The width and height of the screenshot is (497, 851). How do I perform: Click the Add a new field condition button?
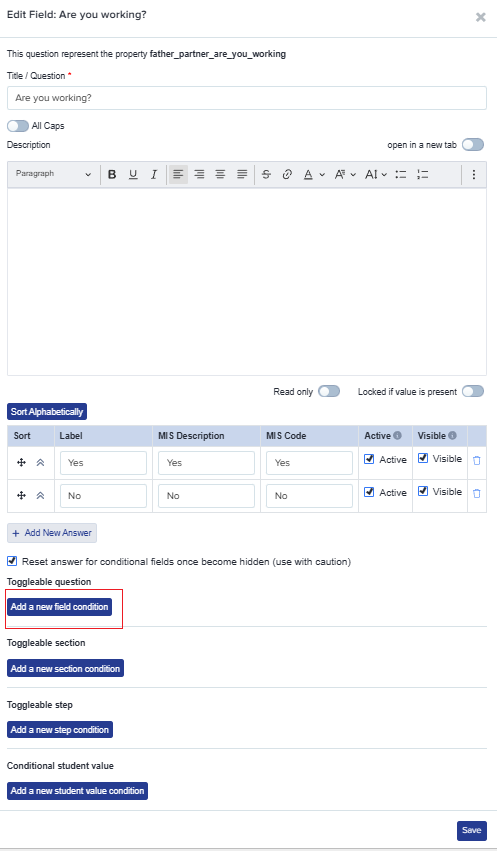60,607
